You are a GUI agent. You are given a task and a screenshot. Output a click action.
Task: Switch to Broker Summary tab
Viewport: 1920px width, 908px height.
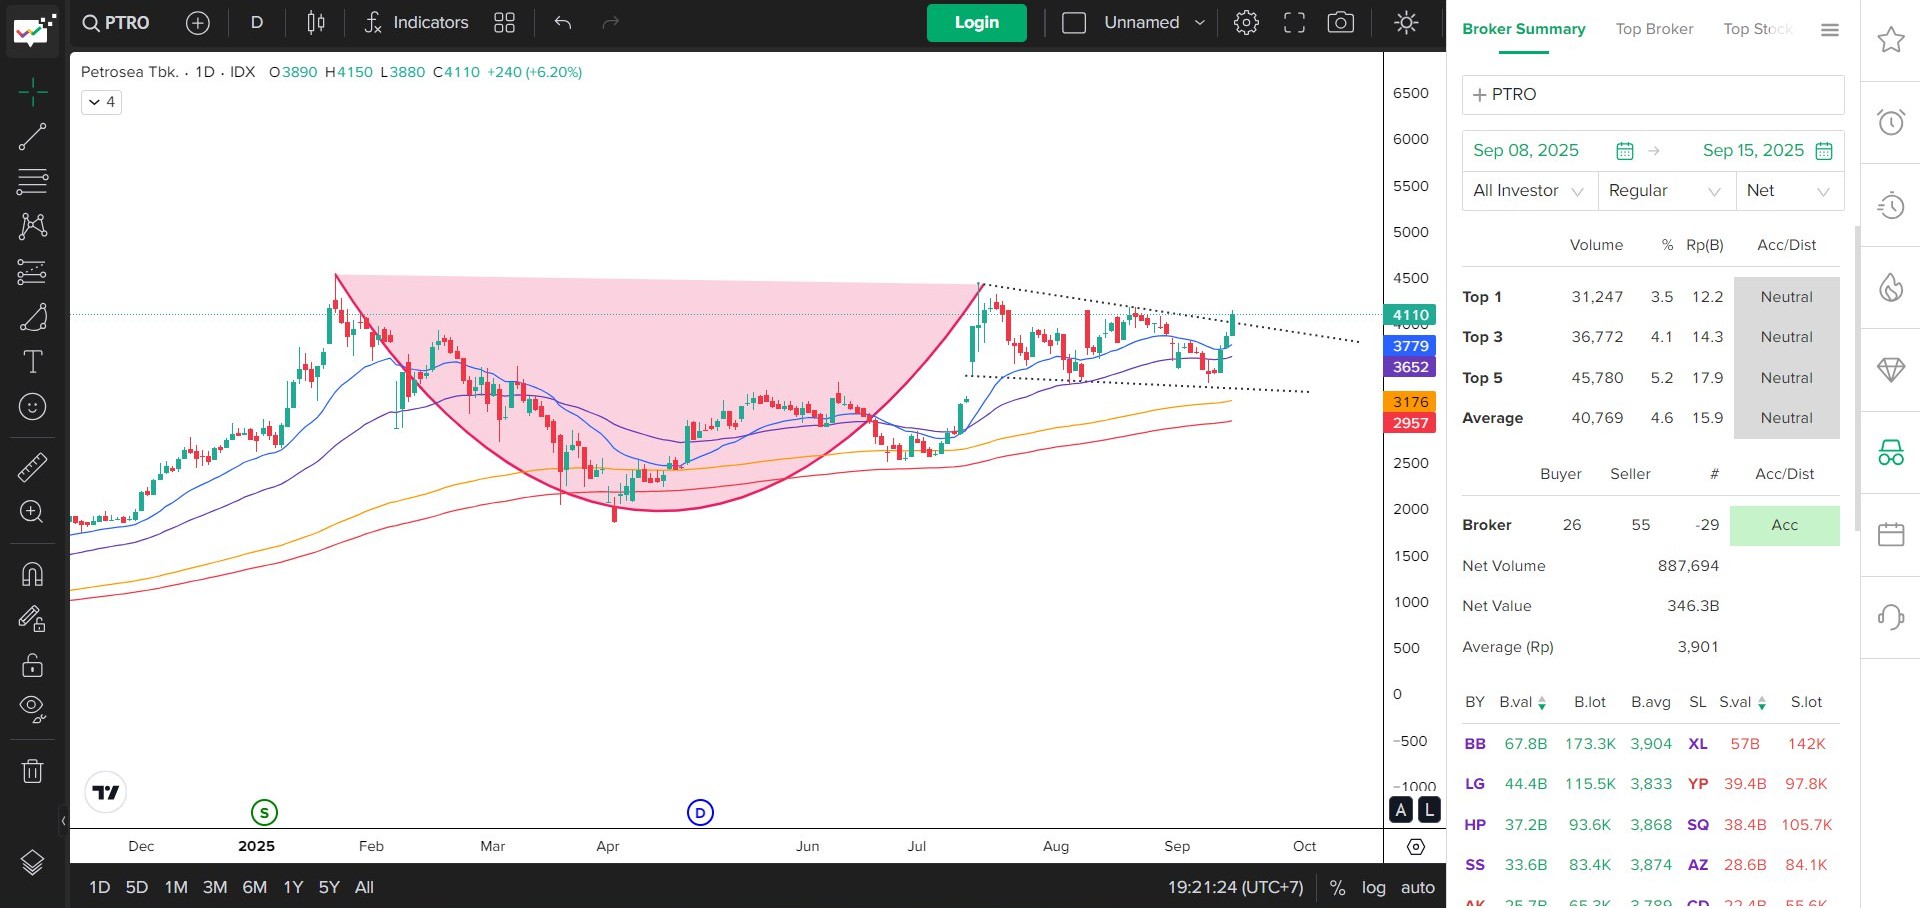pos(1523,29)
